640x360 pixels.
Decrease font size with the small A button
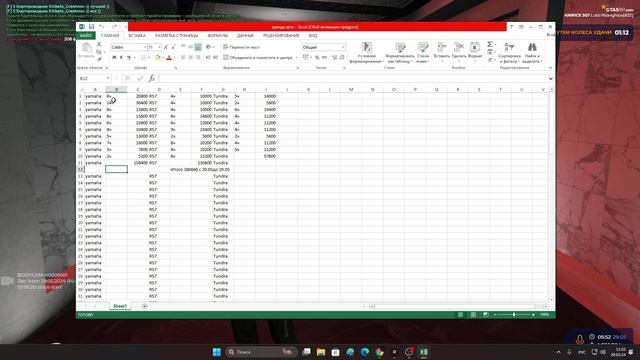[x=173, y=47]
